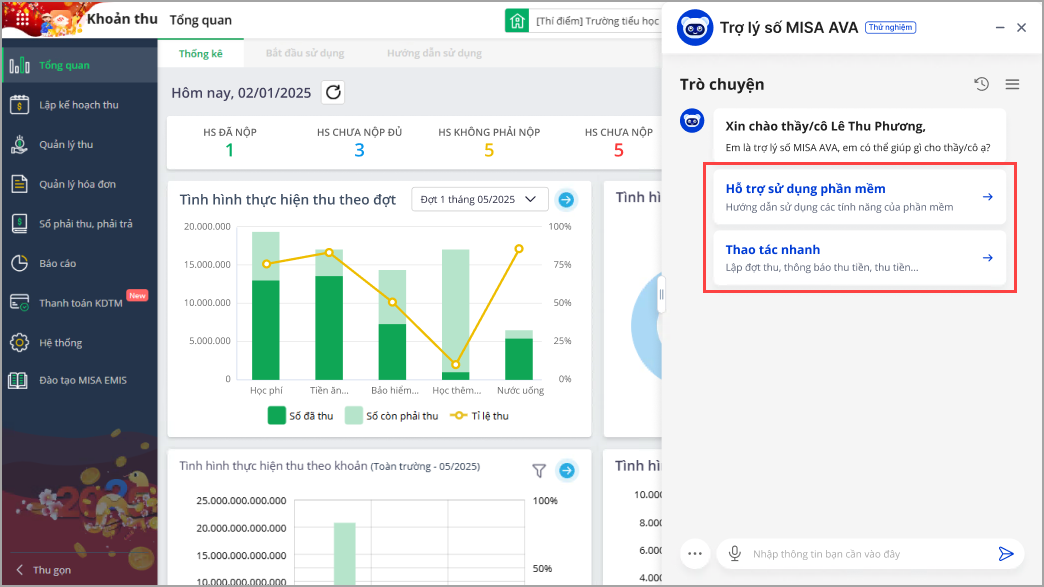Open chat history clock icon
Viewport: 1044px width, 587px height.
pyautogui.click(x=981, y=84)
